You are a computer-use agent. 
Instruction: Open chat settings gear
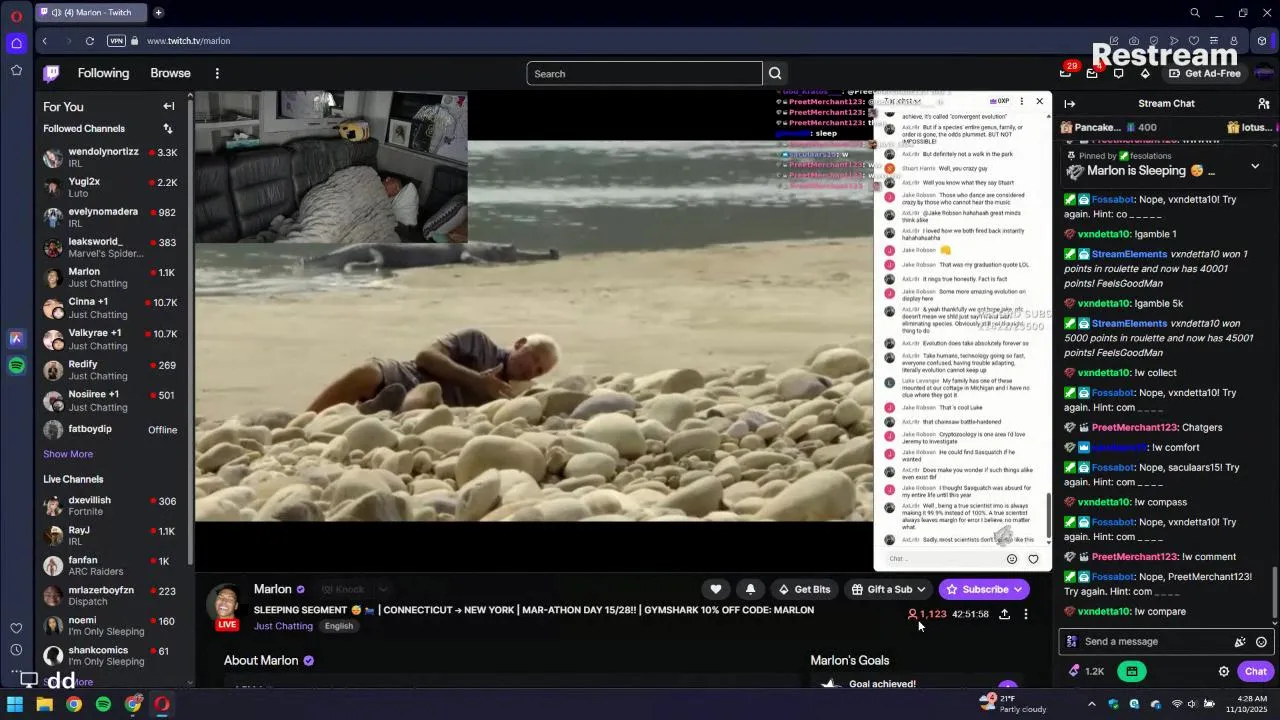(x=1223, y=671)
